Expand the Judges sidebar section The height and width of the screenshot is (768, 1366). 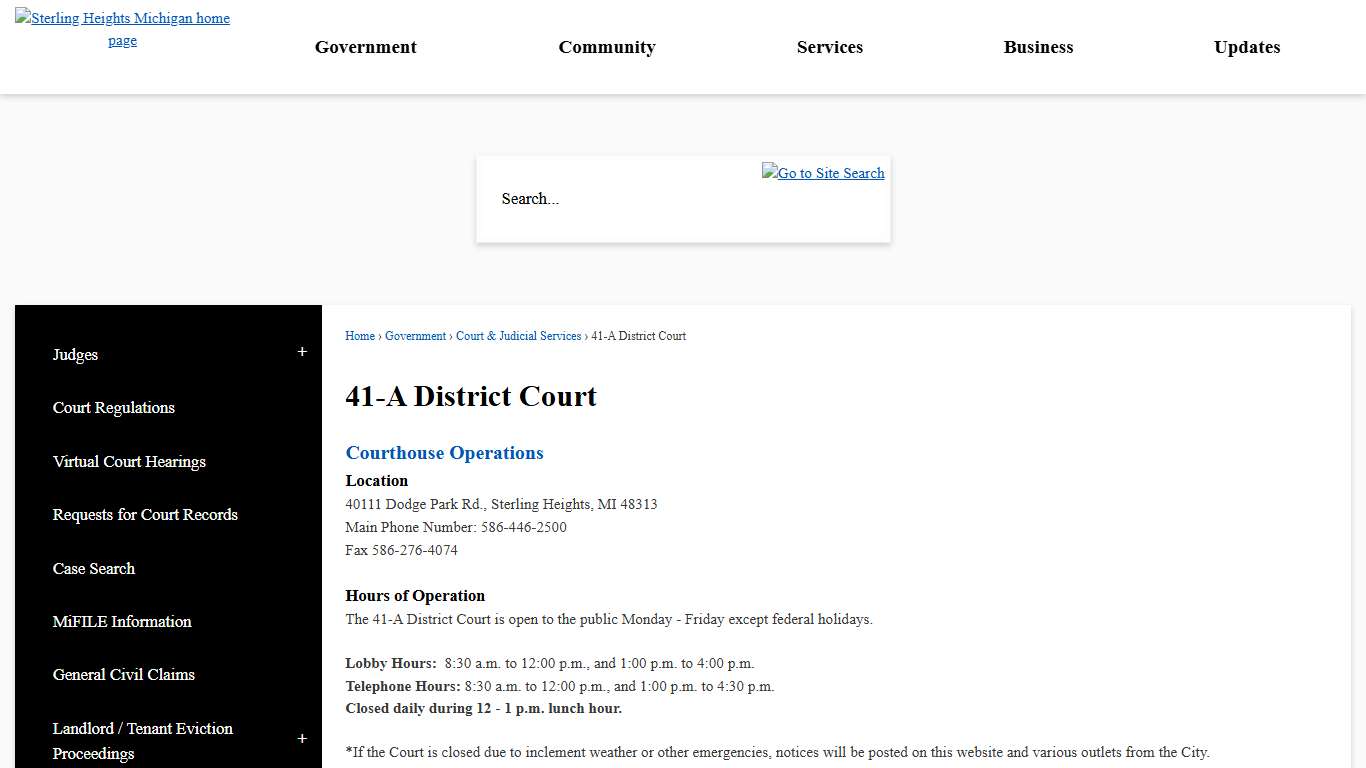point(301,352)
